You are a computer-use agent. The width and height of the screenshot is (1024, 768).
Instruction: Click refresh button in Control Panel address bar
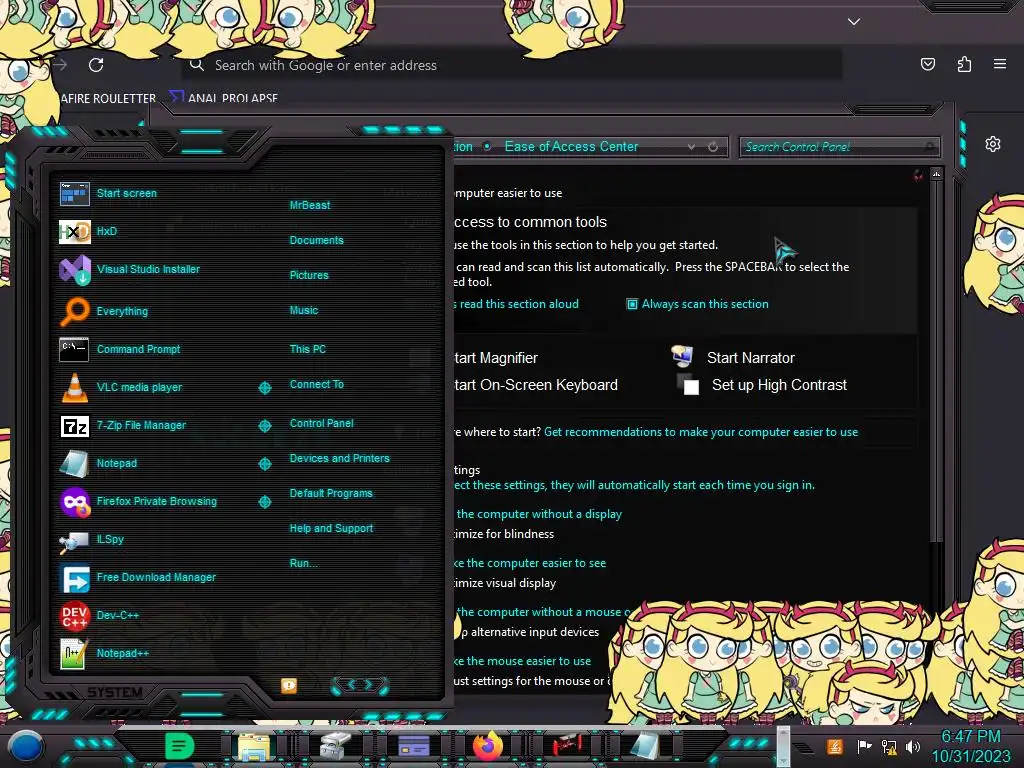click(713, 147)
